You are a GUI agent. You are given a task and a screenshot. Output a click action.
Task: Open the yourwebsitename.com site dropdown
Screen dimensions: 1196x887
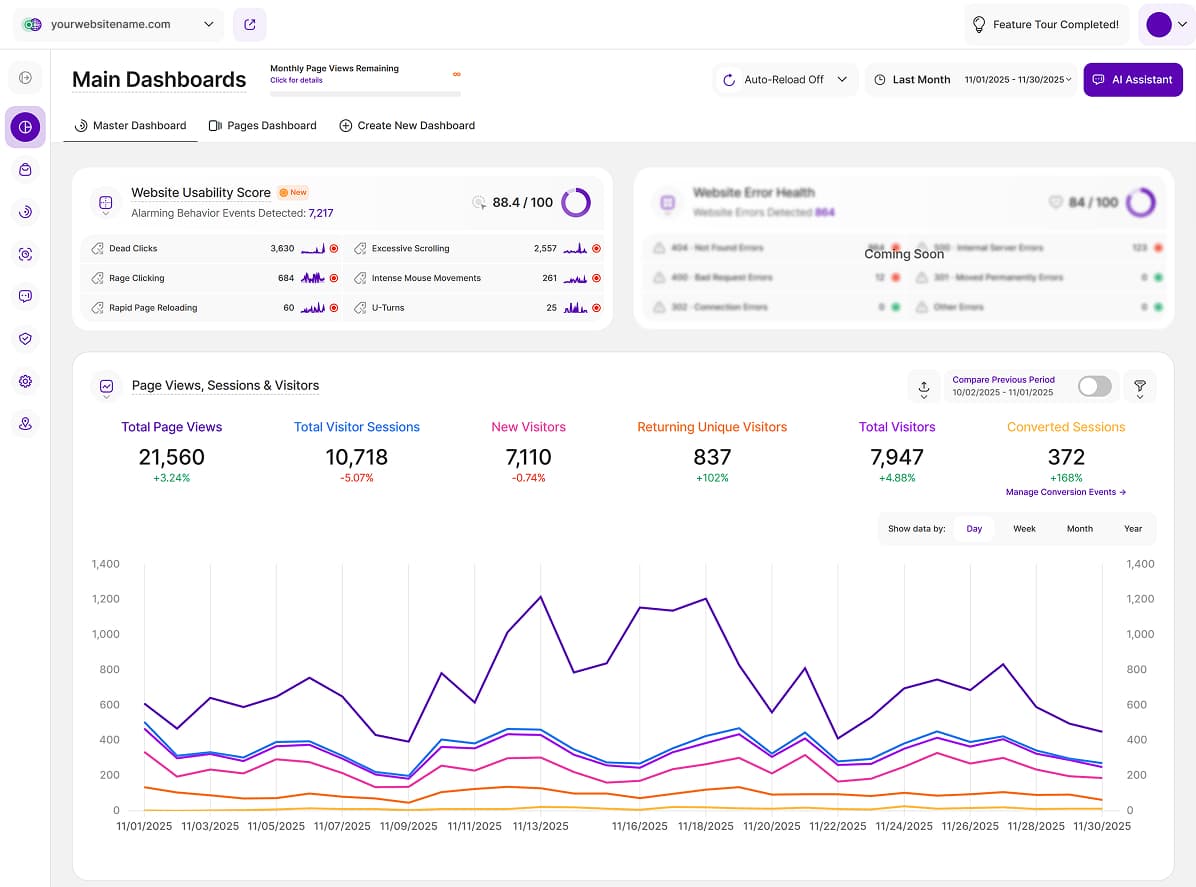pos(120,24)
